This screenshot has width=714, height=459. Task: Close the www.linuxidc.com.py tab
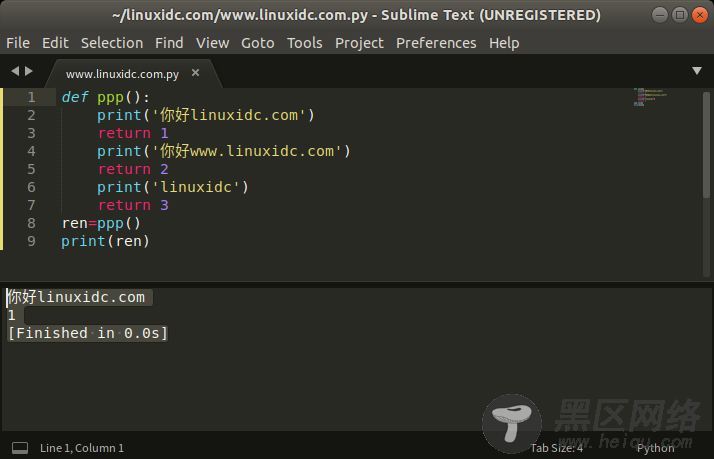195,72
